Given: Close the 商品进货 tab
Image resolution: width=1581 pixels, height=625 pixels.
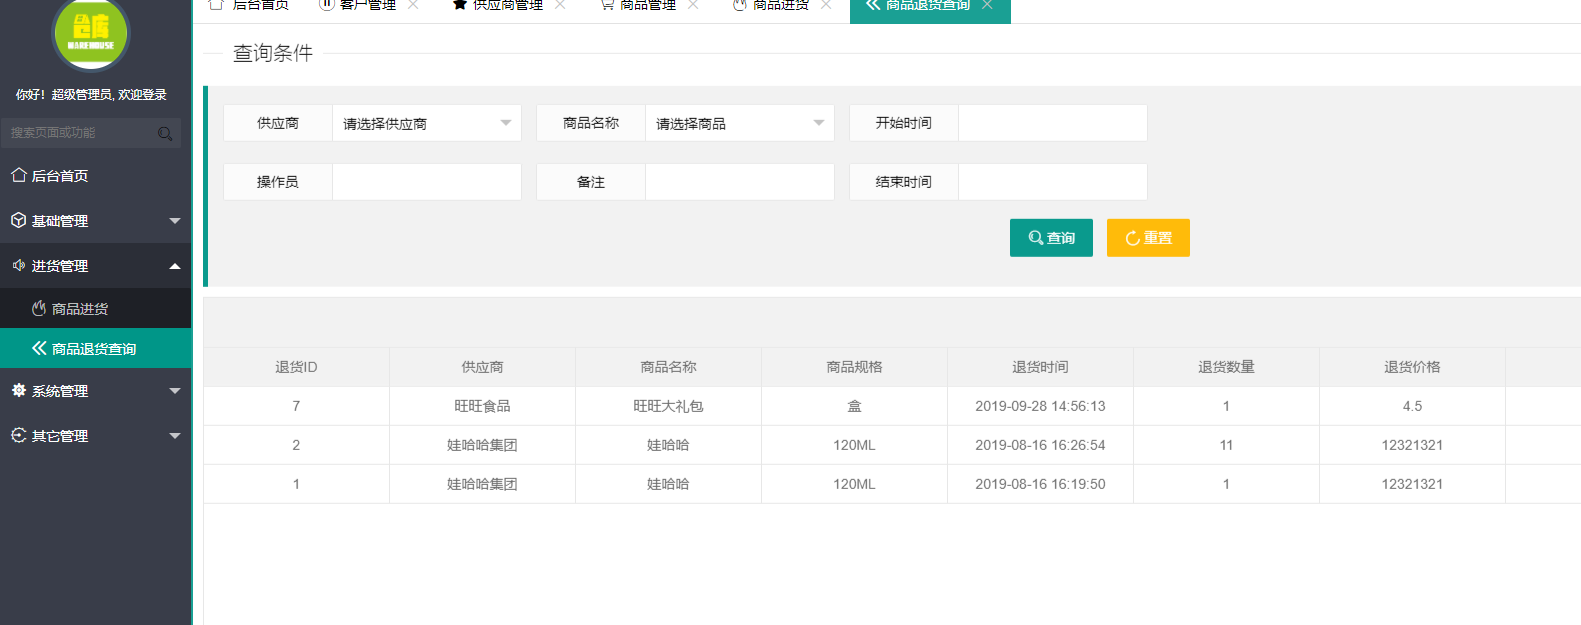Looking at the screenshot, I should [x=826, y=5].
